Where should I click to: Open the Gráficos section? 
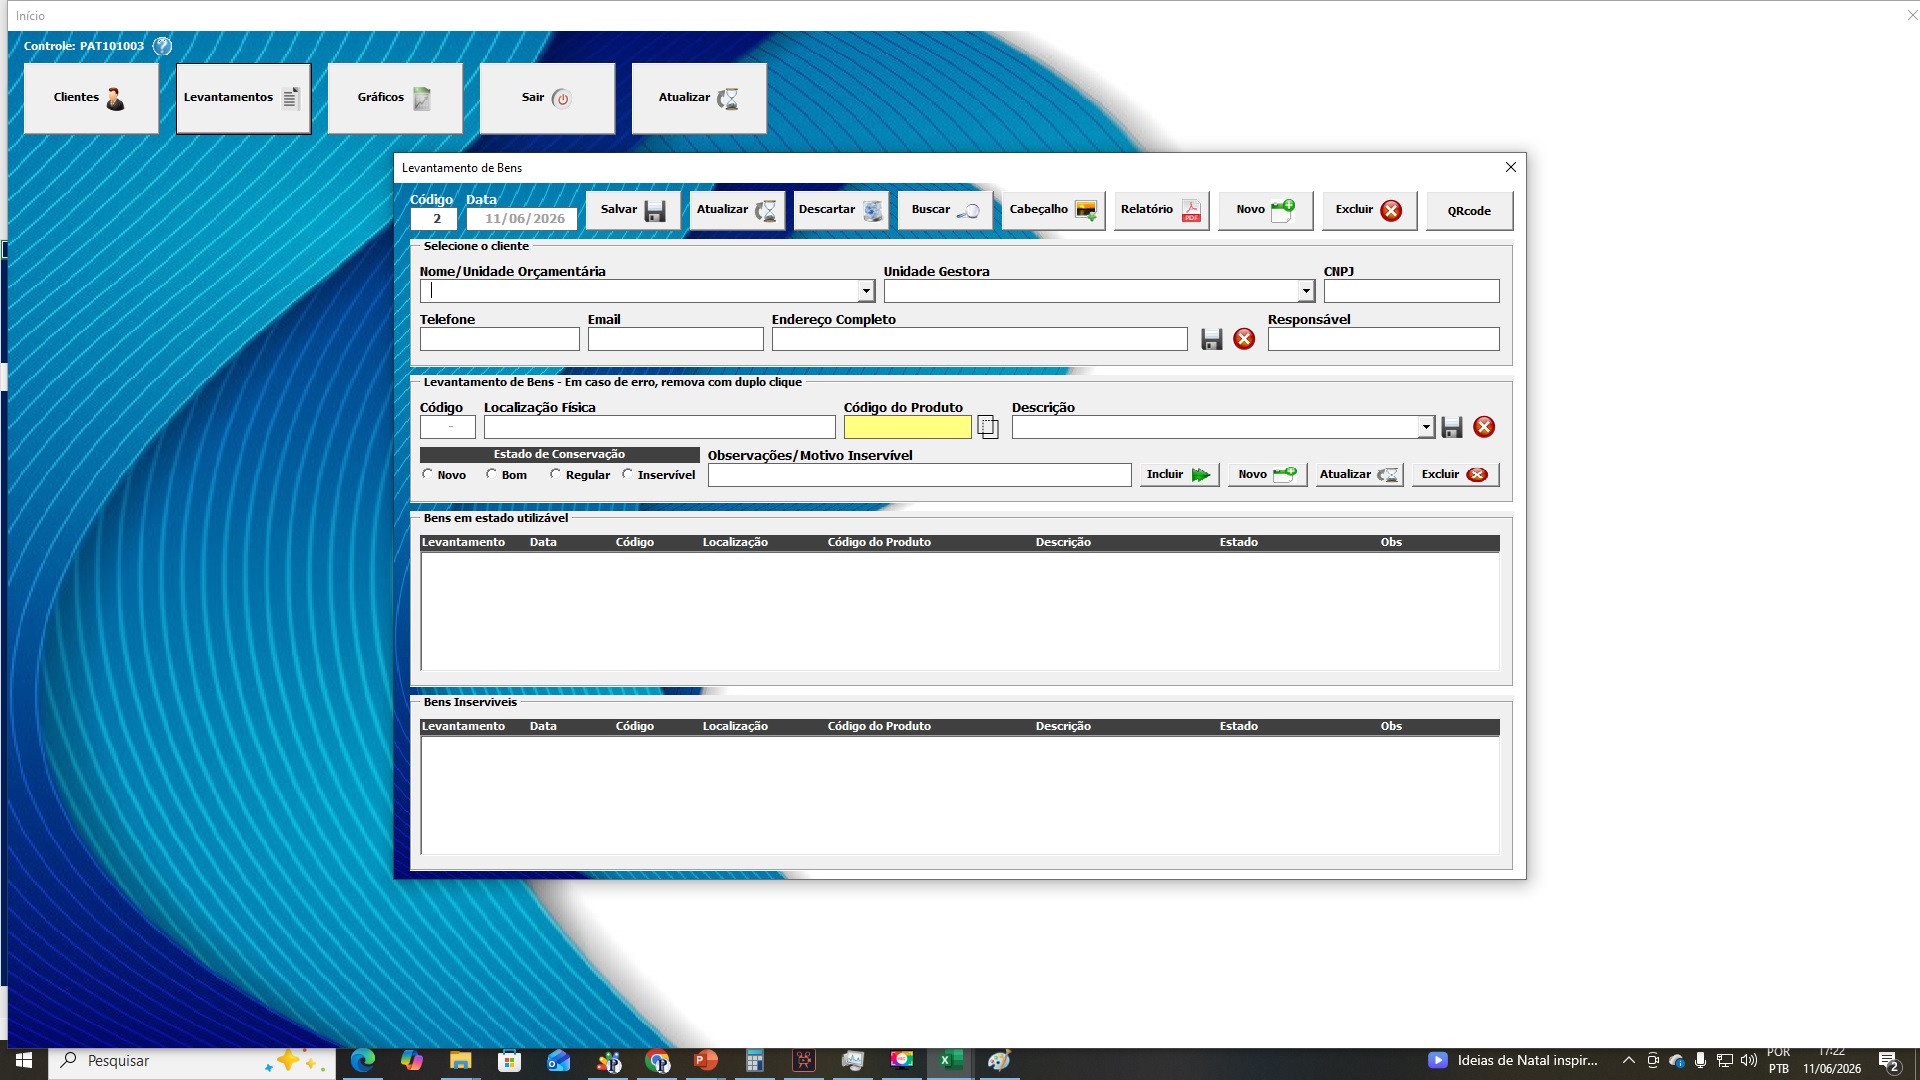395,98
